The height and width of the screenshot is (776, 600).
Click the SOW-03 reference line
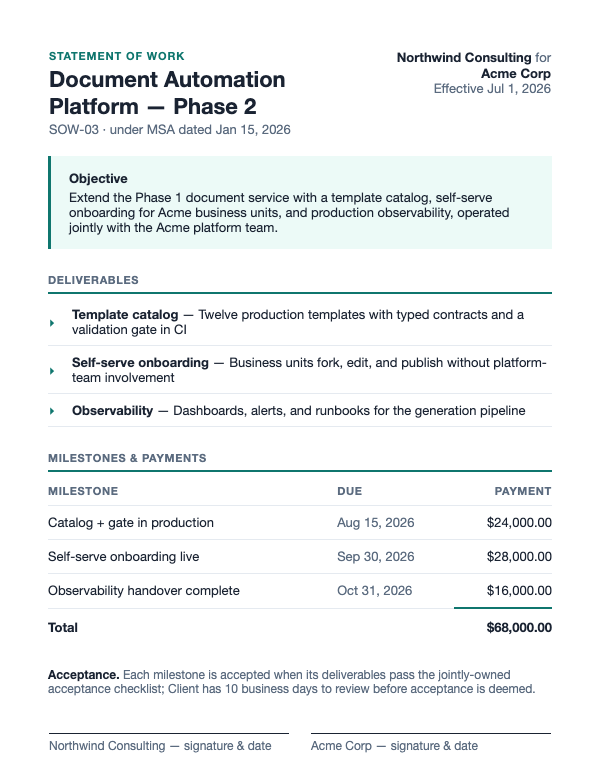coord(169,130)
